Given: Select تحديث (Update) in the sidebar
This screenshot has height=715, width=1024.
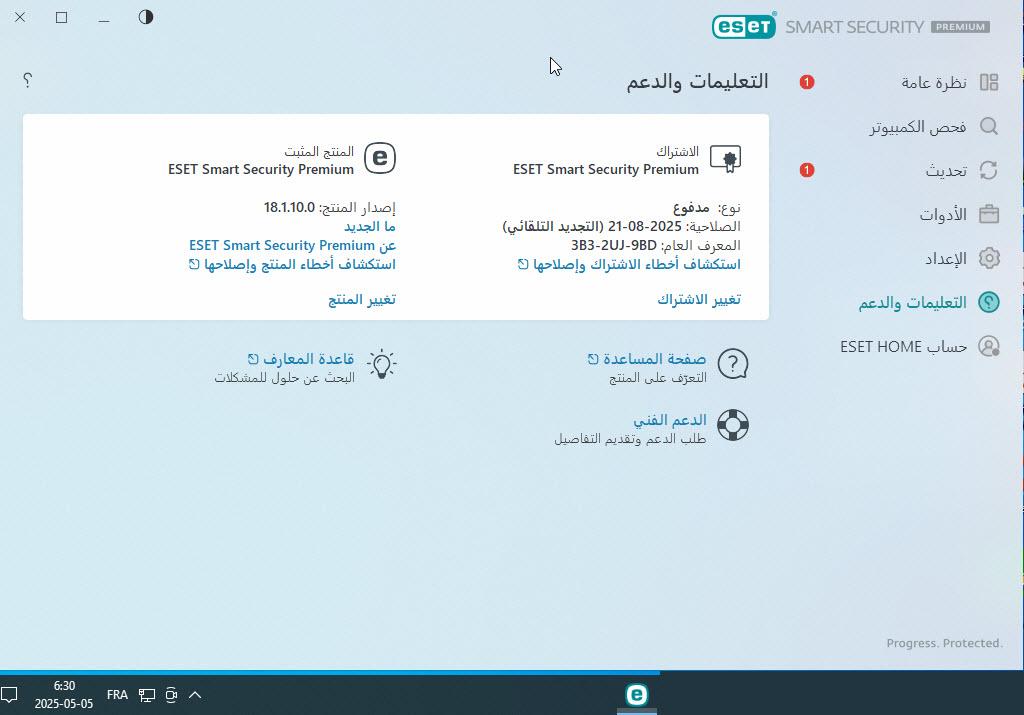Looking at the screenshot, I should [x=962, y=170].
